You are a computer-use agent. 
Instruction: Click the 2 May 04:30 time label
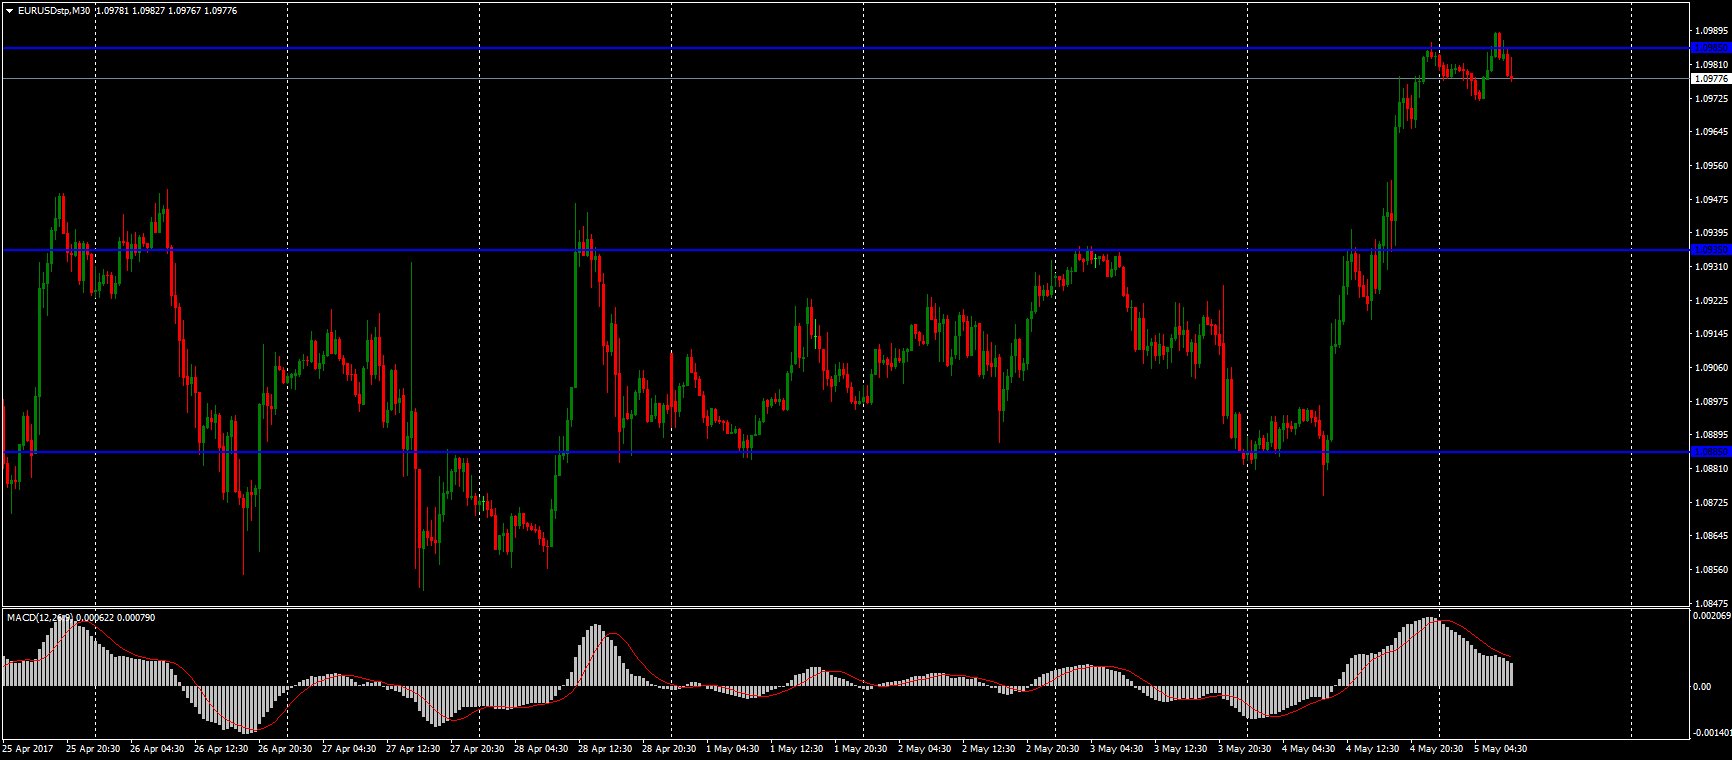pyautogui.click(x=923, y=748)
